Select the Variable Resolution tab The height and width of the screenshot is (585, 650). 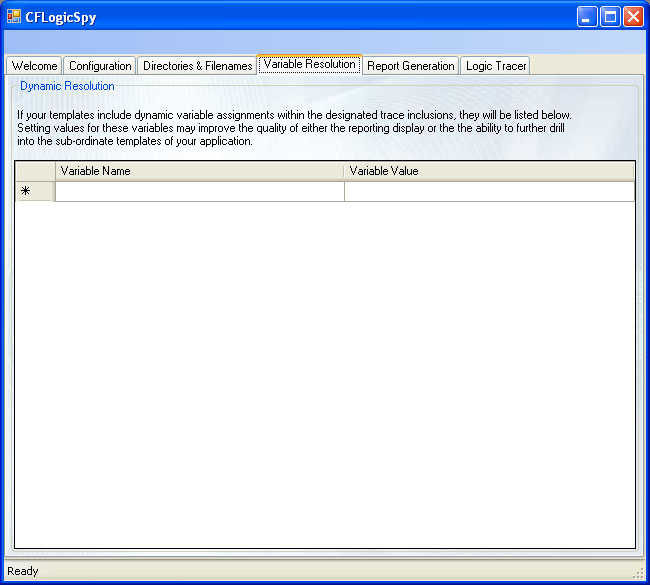pos(310,65)
